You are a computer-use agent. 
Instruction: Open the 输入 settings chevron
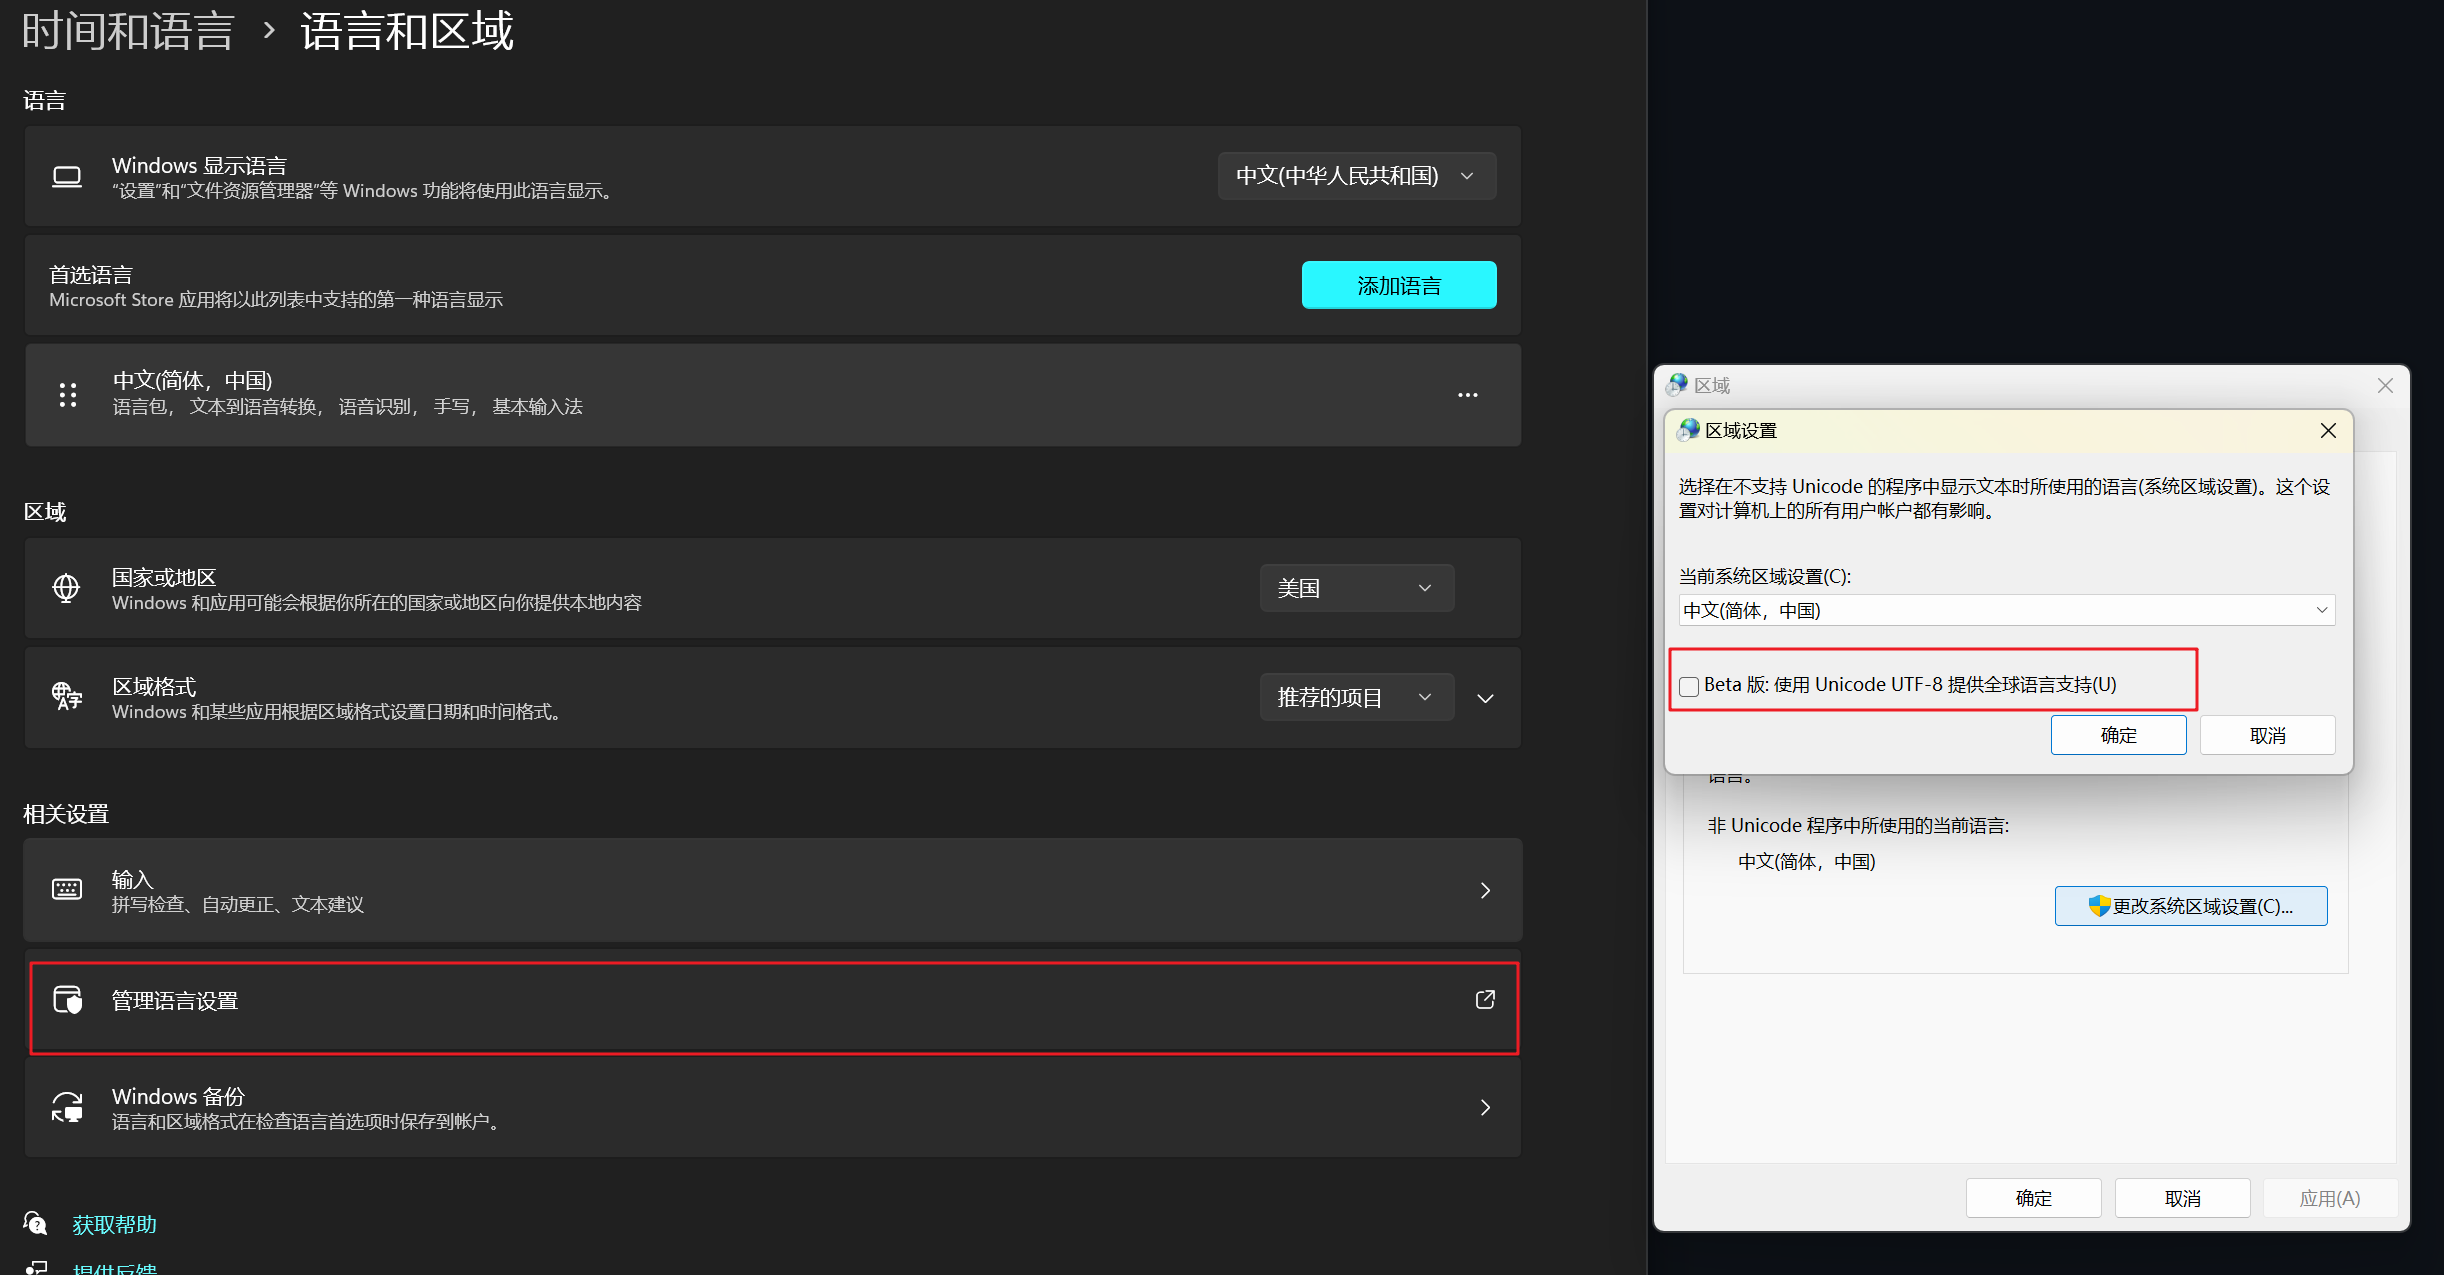coord(1485,890)
